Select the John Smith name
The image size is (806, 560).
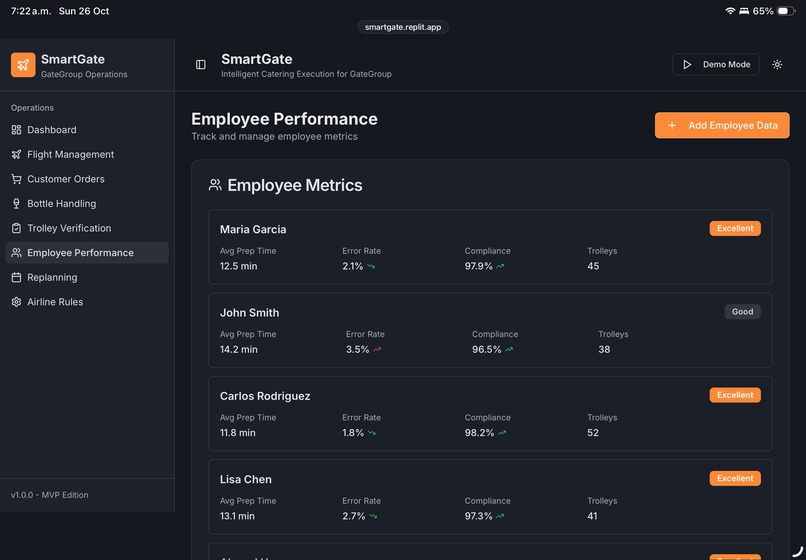pyautogui.click(x=249, y=313)
